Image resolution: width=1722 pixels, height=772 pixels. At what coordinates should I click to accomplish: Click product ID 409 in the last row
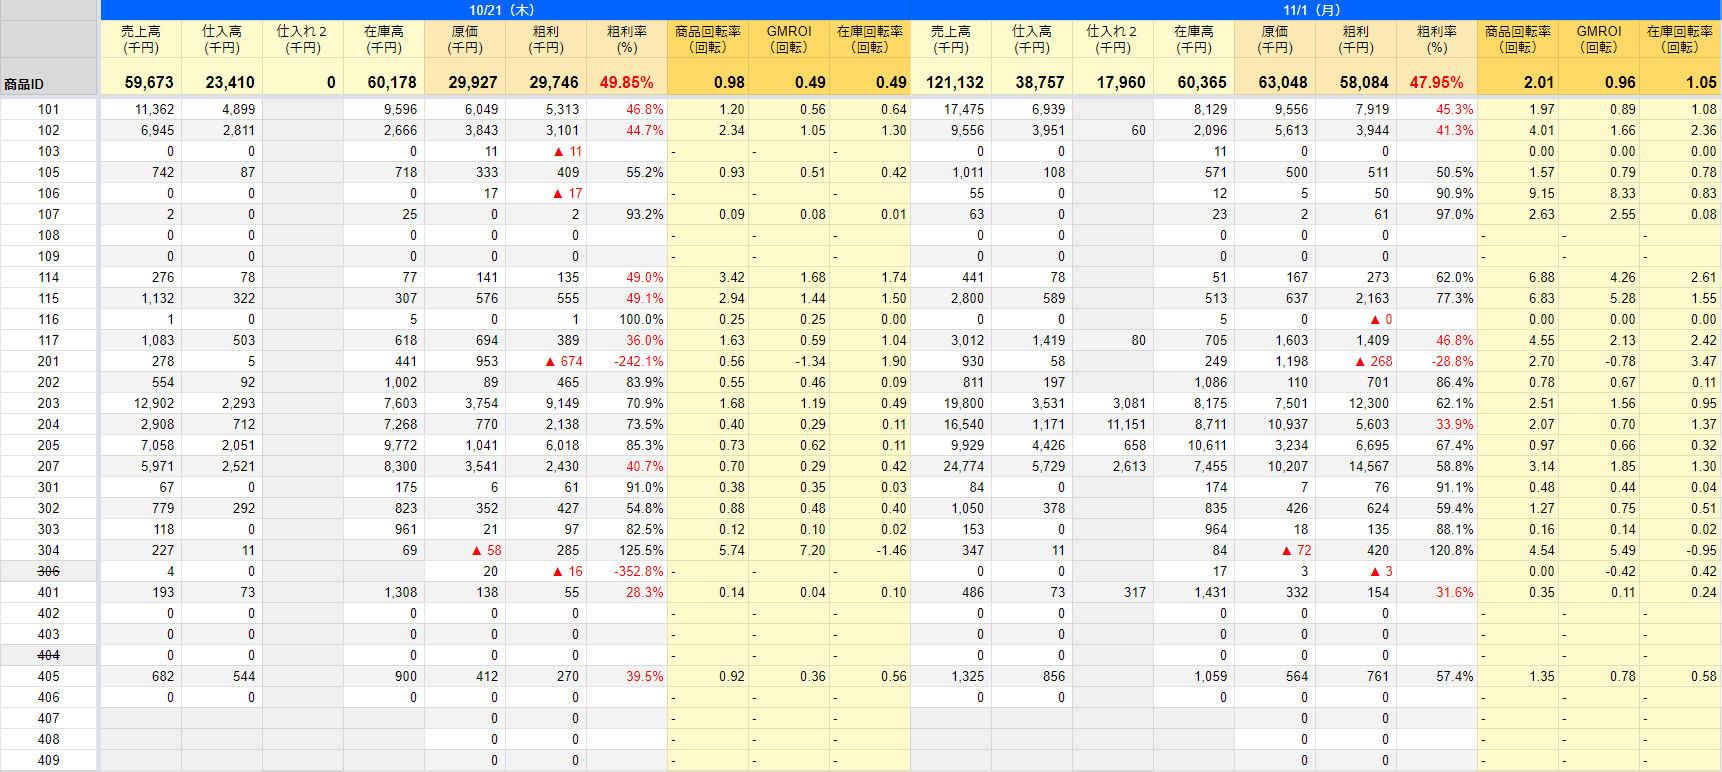48,760
